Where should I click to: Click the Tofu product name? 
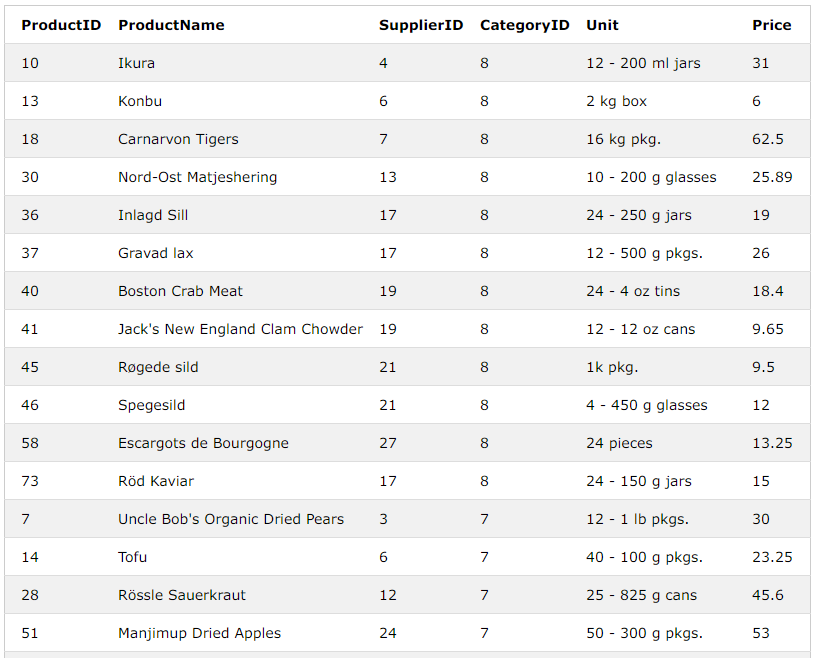tap(132, 557)
